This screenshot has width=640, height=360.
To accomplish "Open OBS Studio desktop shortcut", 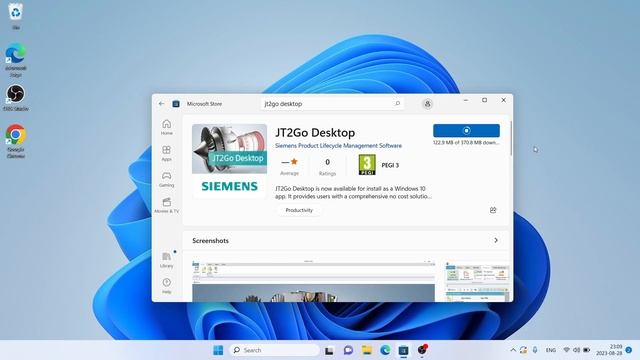I will (16, 98).
